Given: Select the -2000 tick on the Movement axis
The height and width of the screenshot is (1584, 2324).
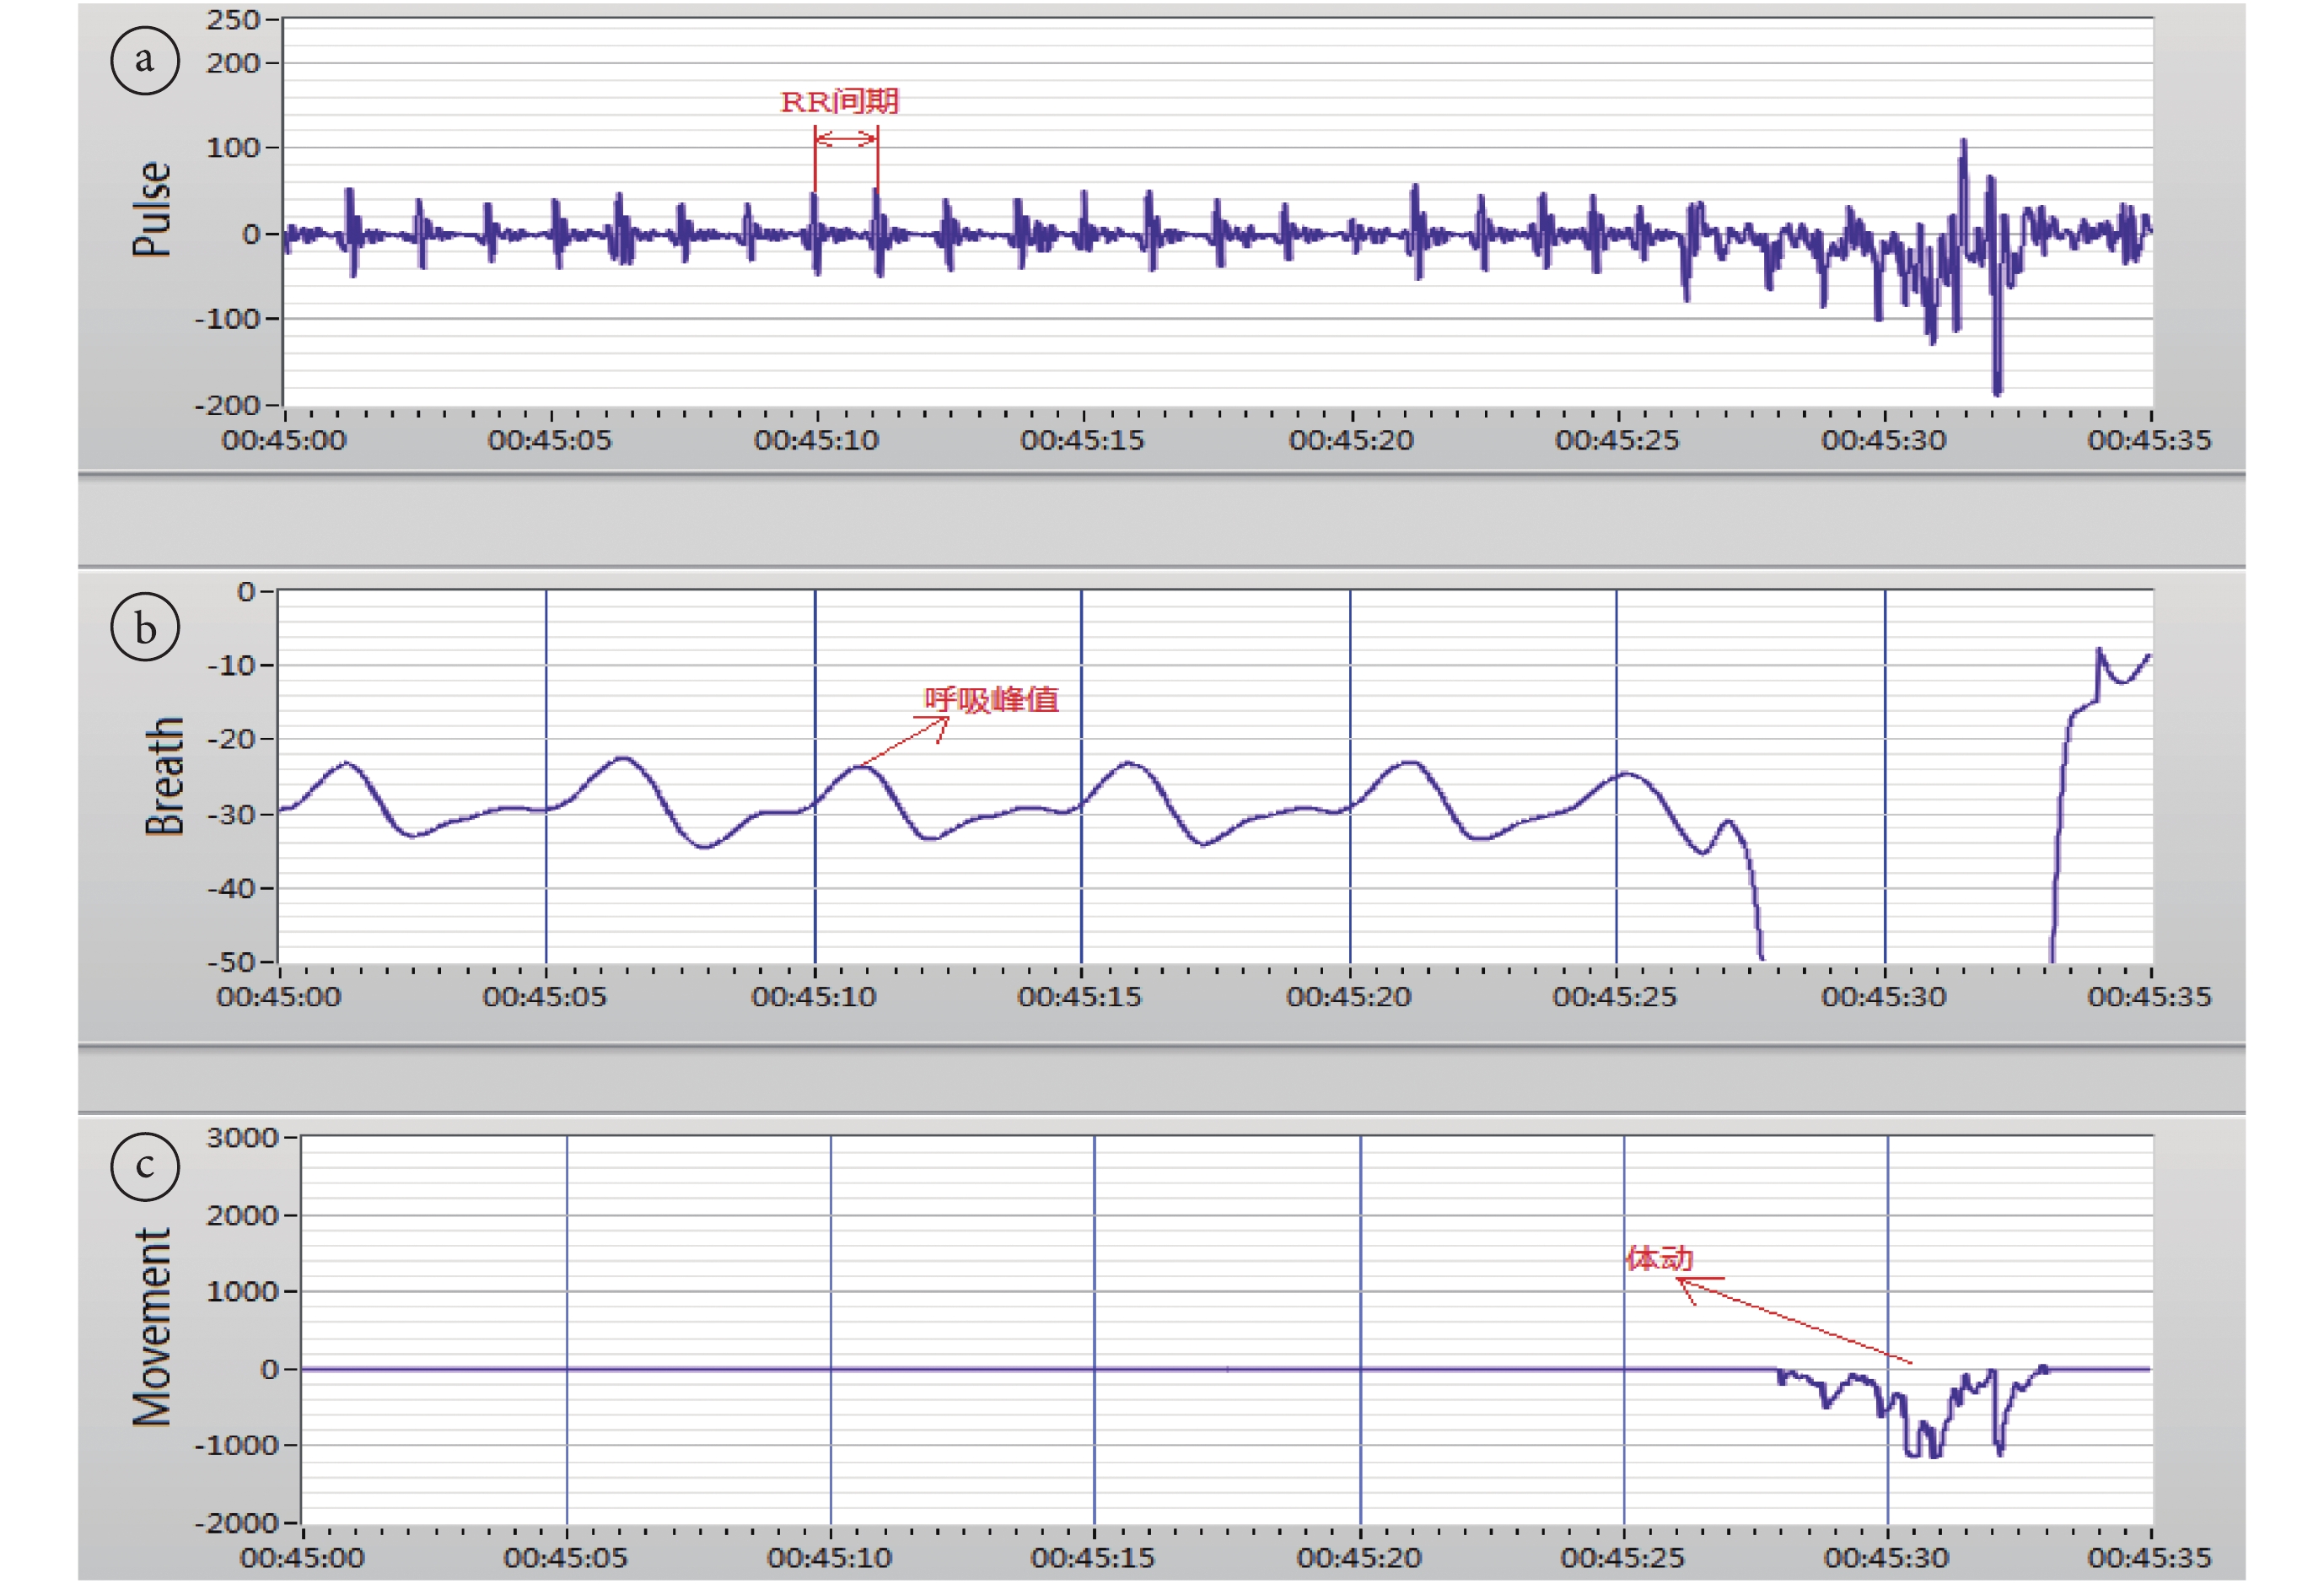Looking at the screenshot, I should coord(237,1523).
